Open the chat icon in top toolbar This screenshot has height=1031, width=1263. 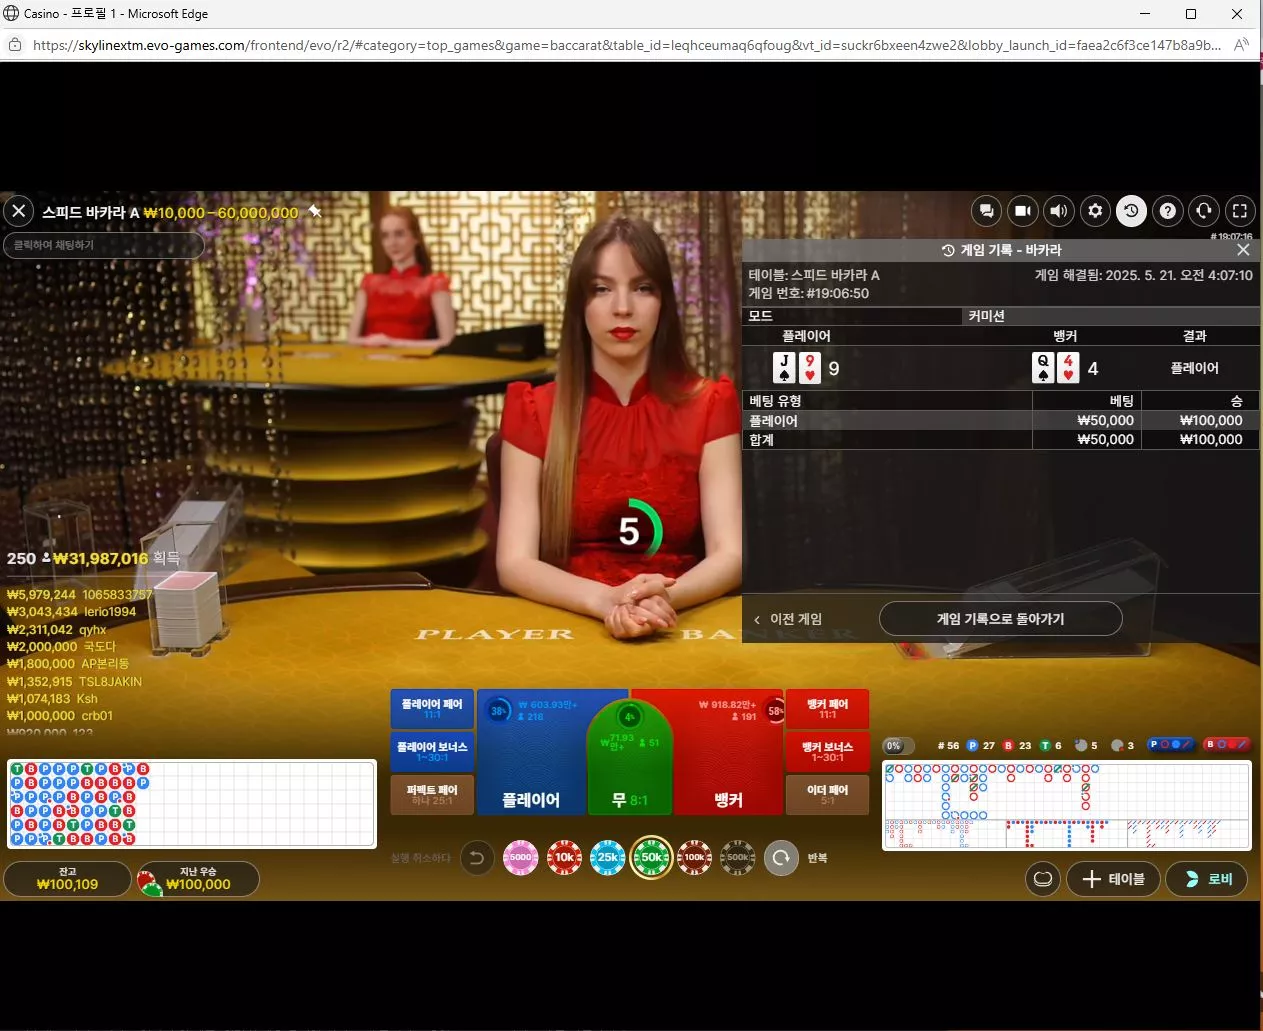[x=987, y=211]
